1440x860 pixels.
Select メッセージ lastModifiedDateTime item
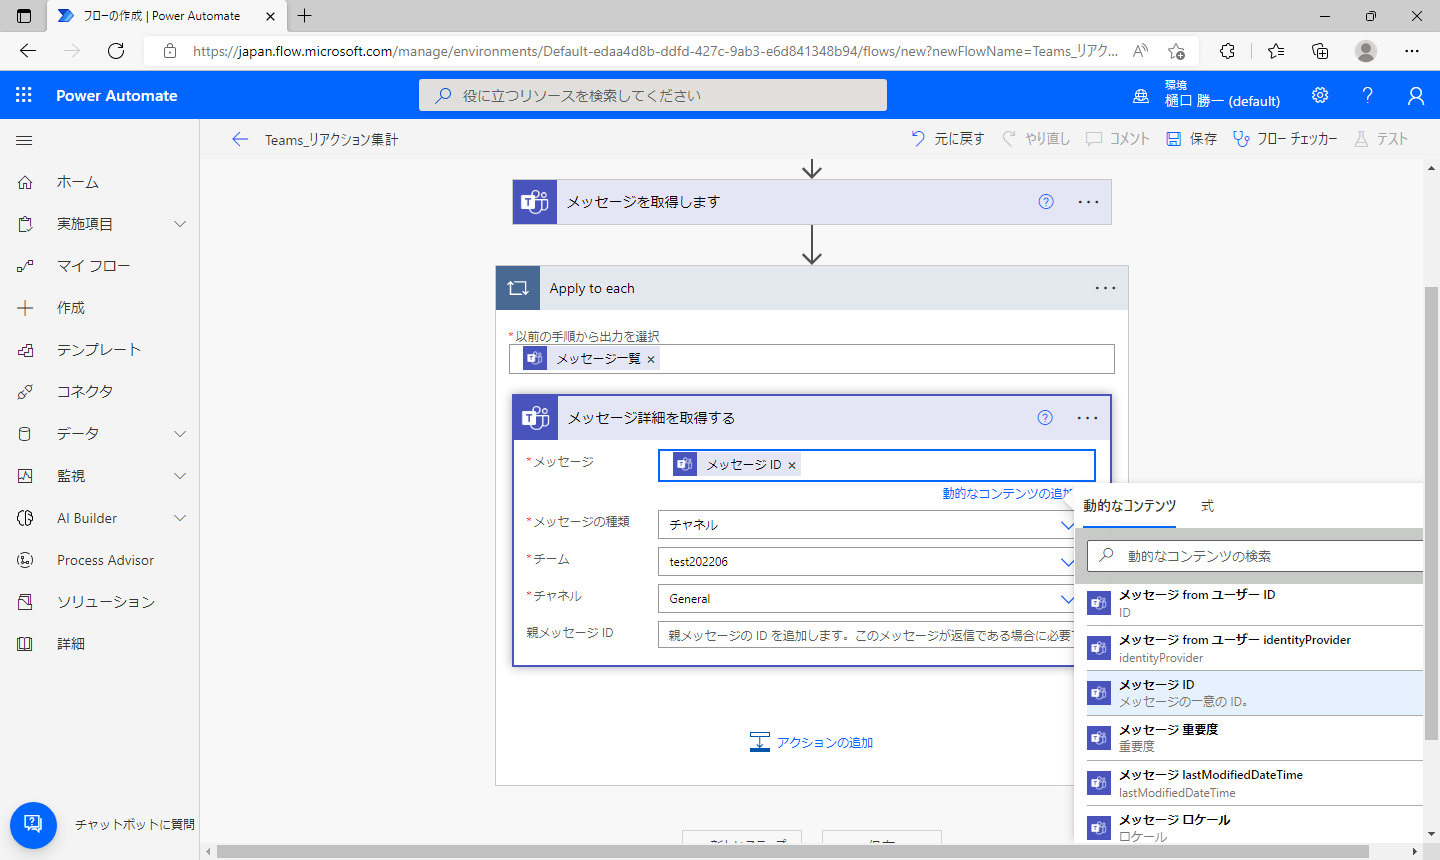pyautogui.click(x=1255, y=783)
